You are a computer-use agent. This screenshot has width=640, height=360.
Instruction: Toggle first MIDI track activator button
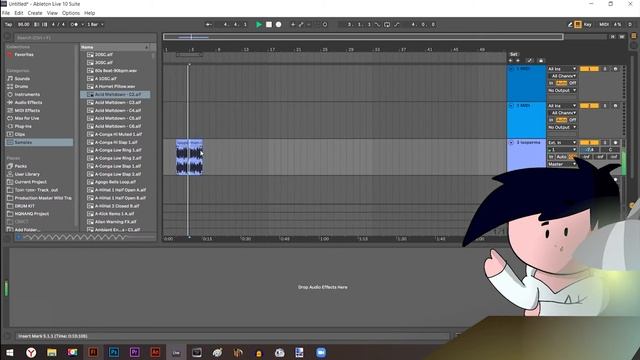point(589,69)
